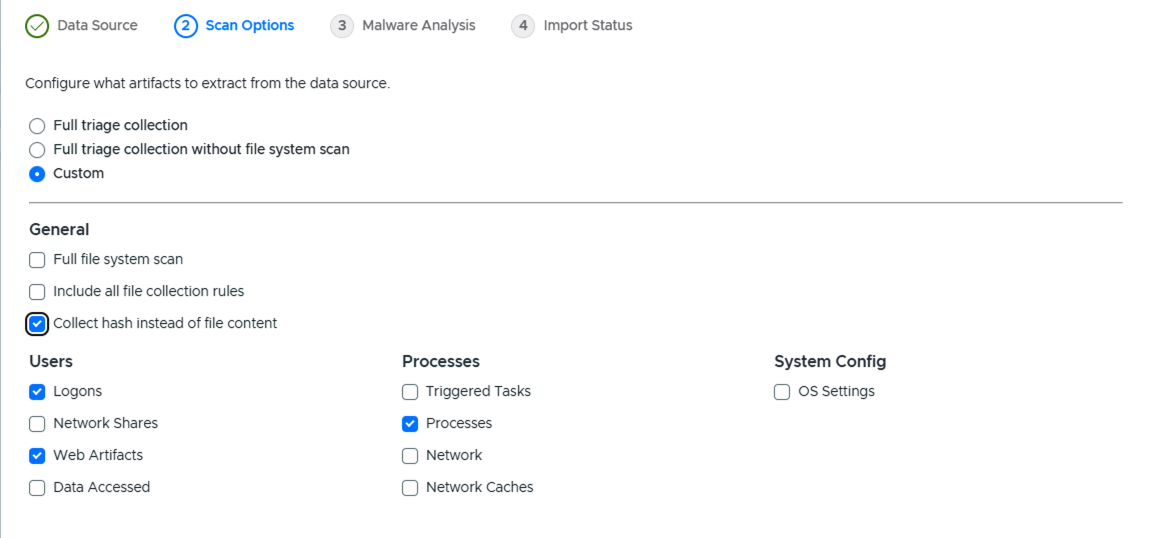Switch to the Malware Analysis step
The image size is (1150, 538).
point(419,26)
